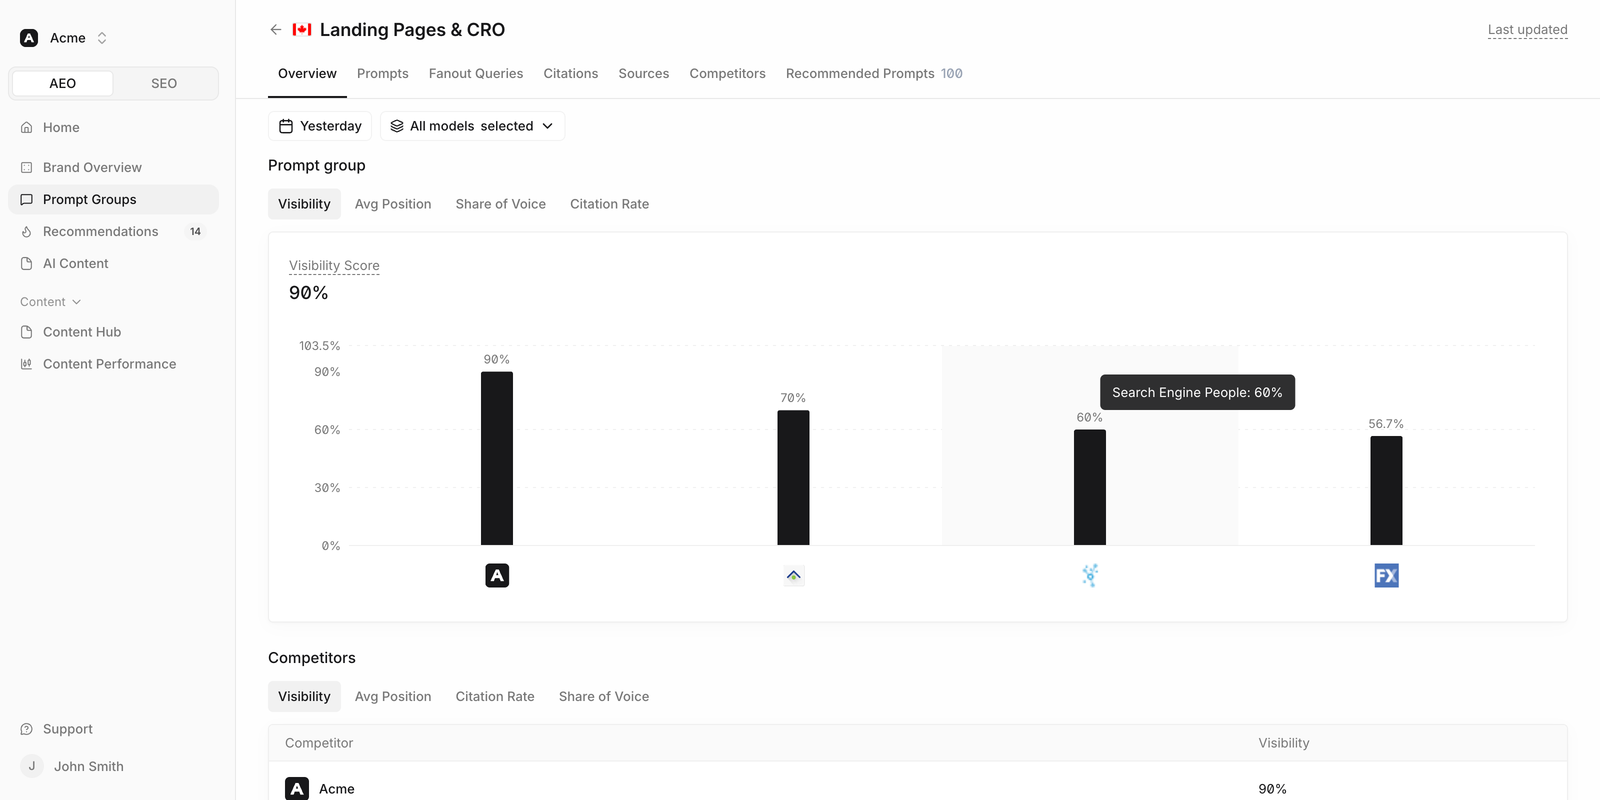Collapse the Content section in the sidebar
The image size is (1600, 800).
coord(50,302)
